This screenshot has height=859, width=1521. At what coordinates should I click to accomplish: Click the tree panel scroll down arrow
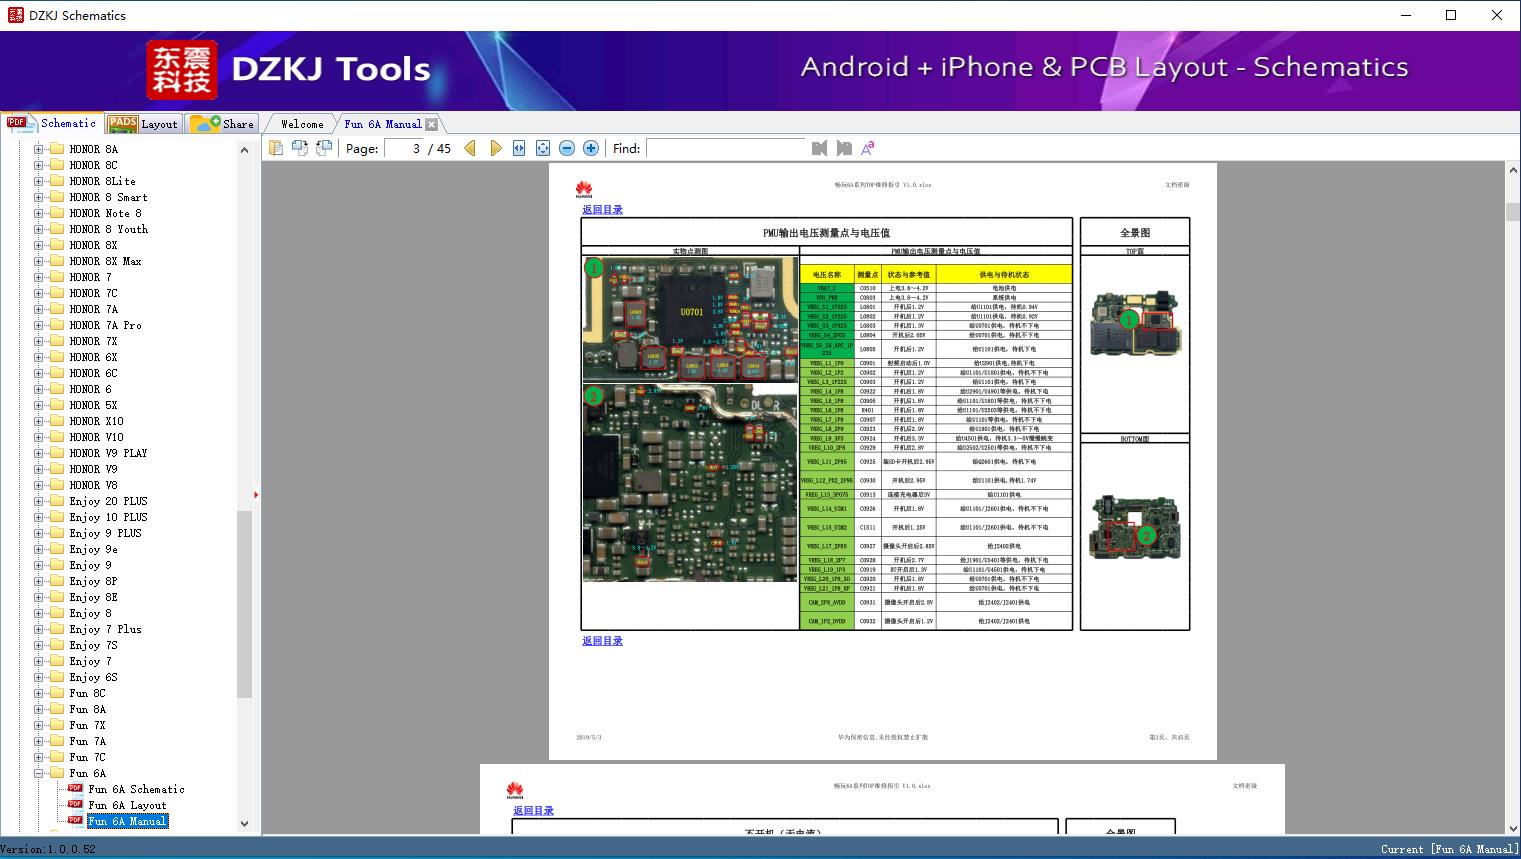point(244,824)
